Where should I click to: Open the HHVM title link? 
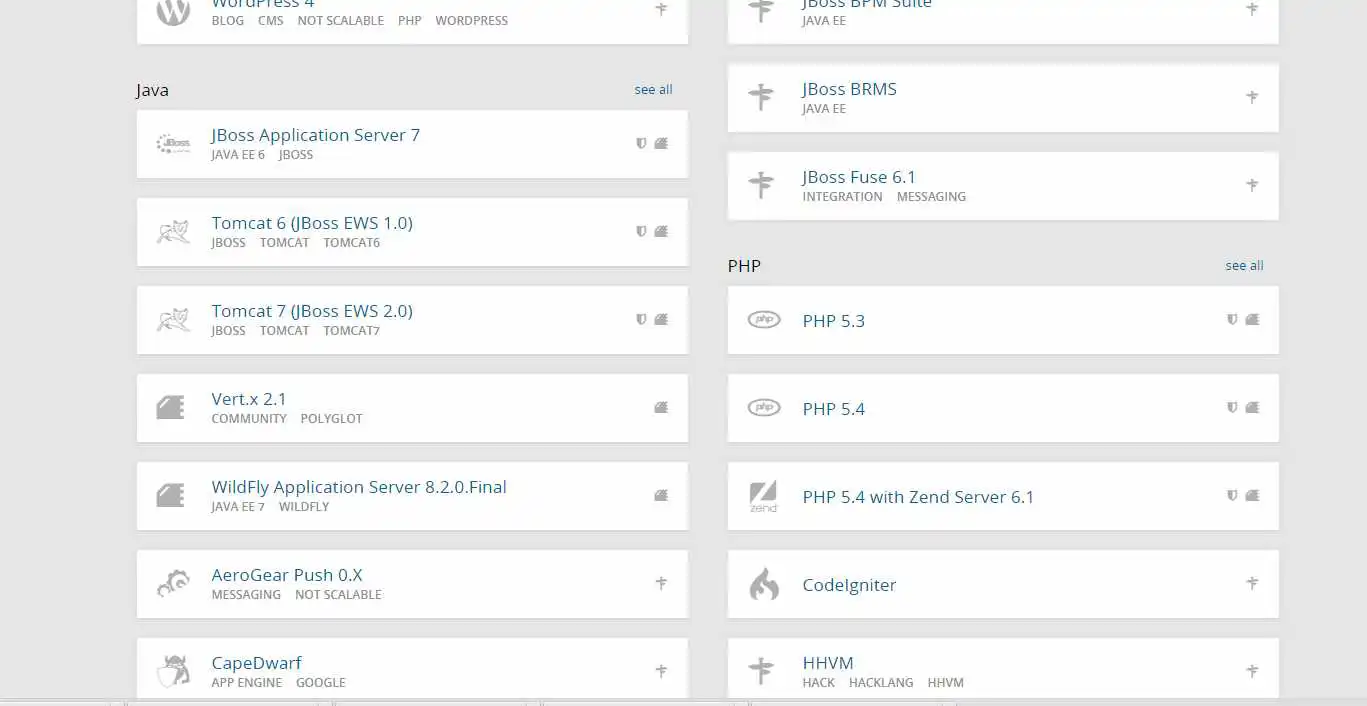828,663
